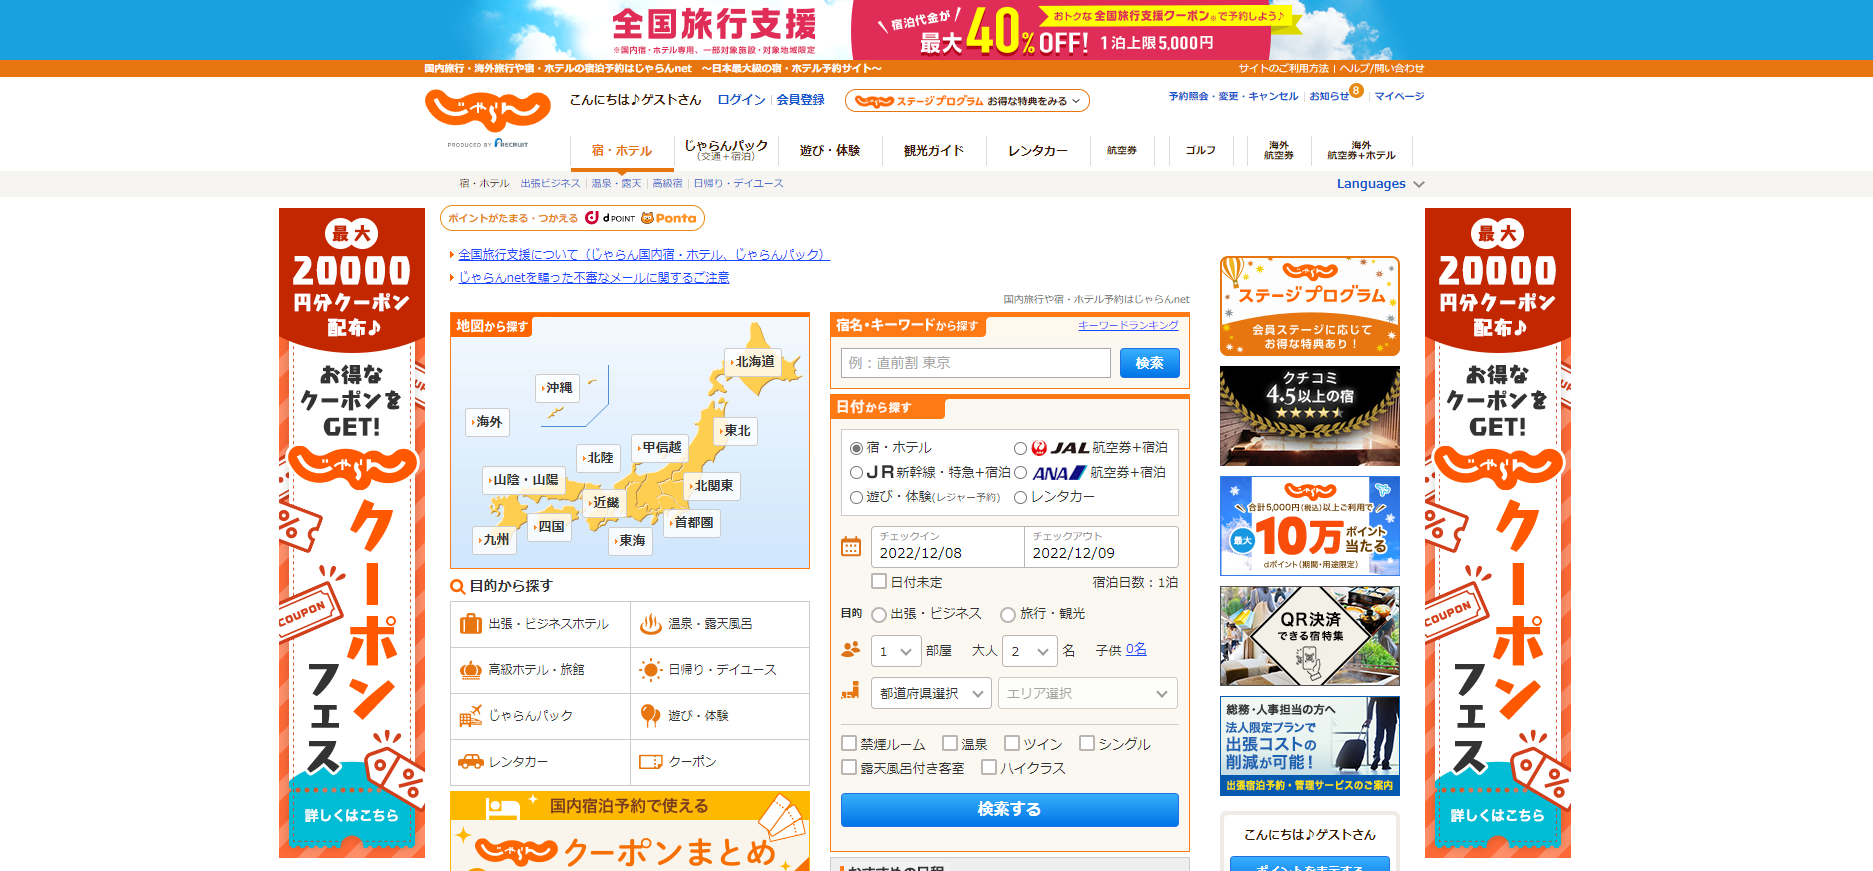Open the じゃらんパック tab
This screenshot has width=1873, height=871.
[x=726, y=150]
